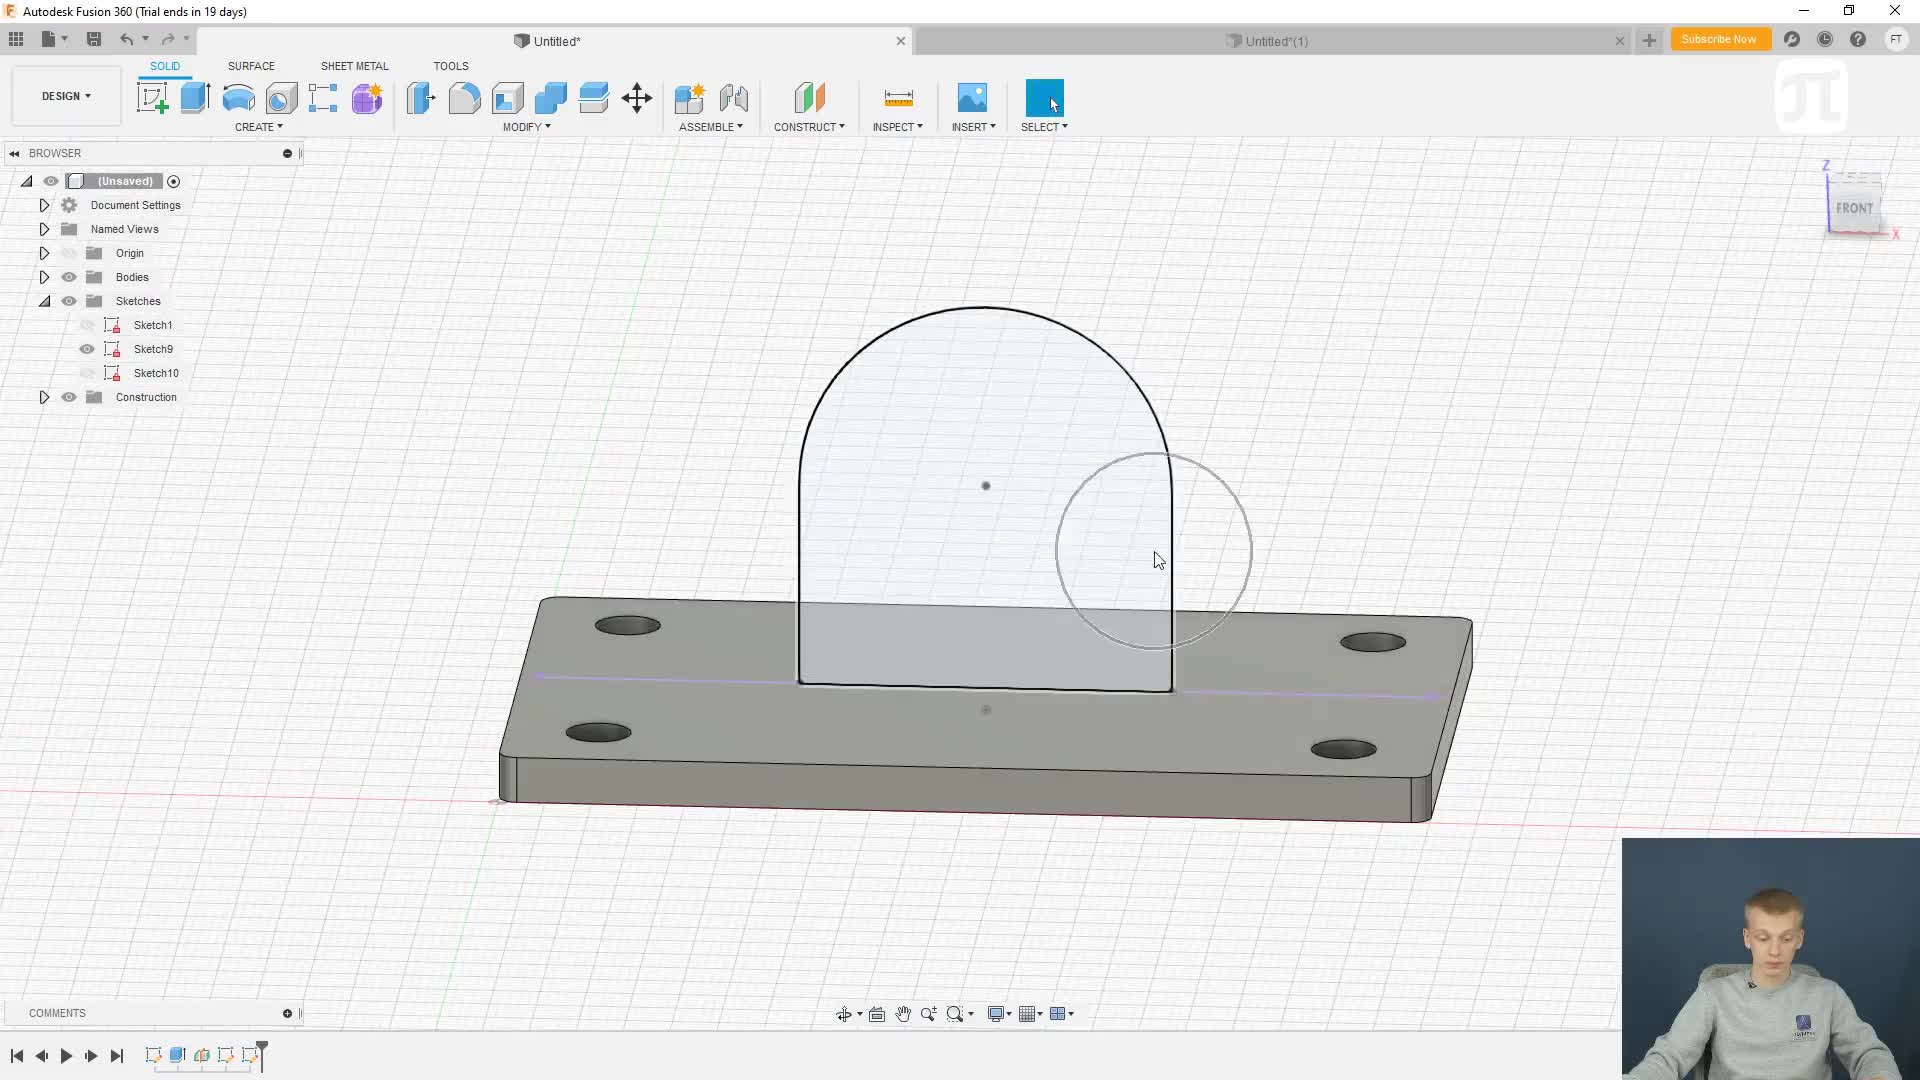The image size is (1920, 1080).
Task: Select the Measure tool
Action: 898,98
